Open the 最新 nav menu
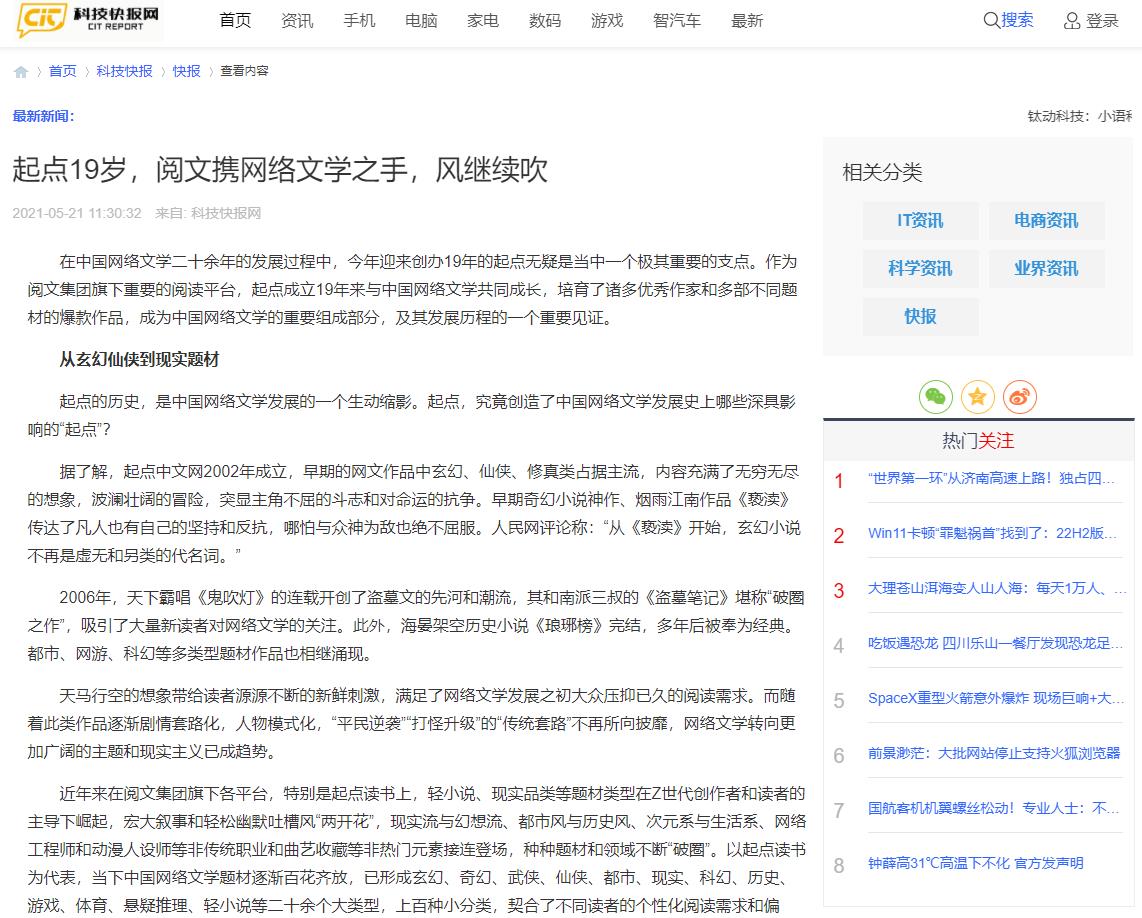 tap(747, 20)
